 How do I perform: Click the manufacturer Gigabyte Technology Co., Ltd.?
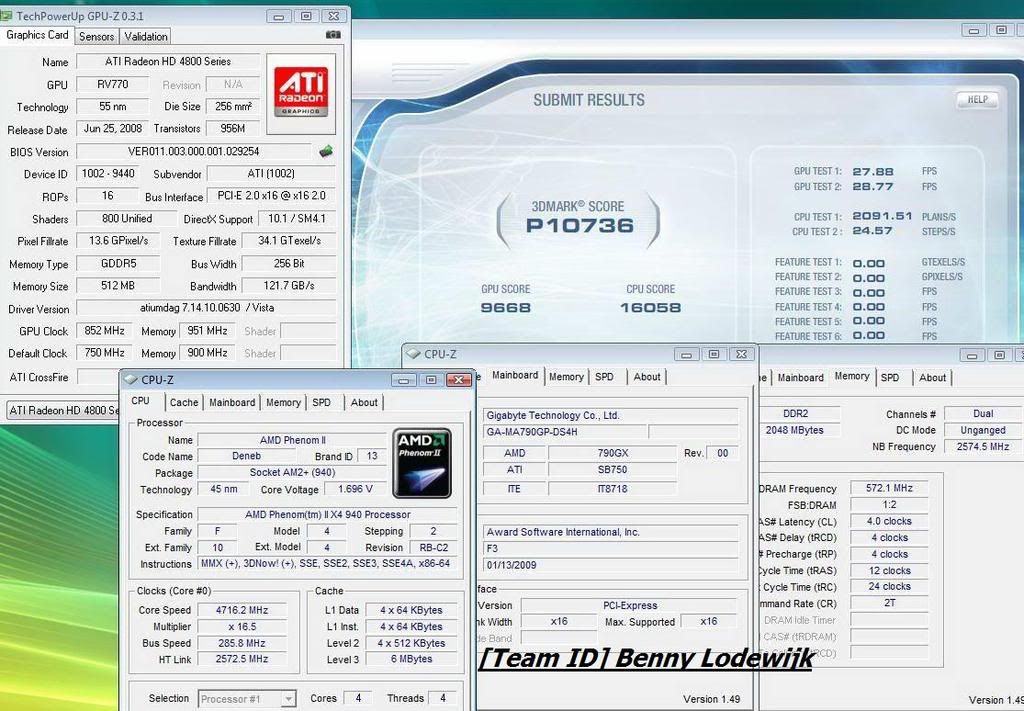point(611,415)
